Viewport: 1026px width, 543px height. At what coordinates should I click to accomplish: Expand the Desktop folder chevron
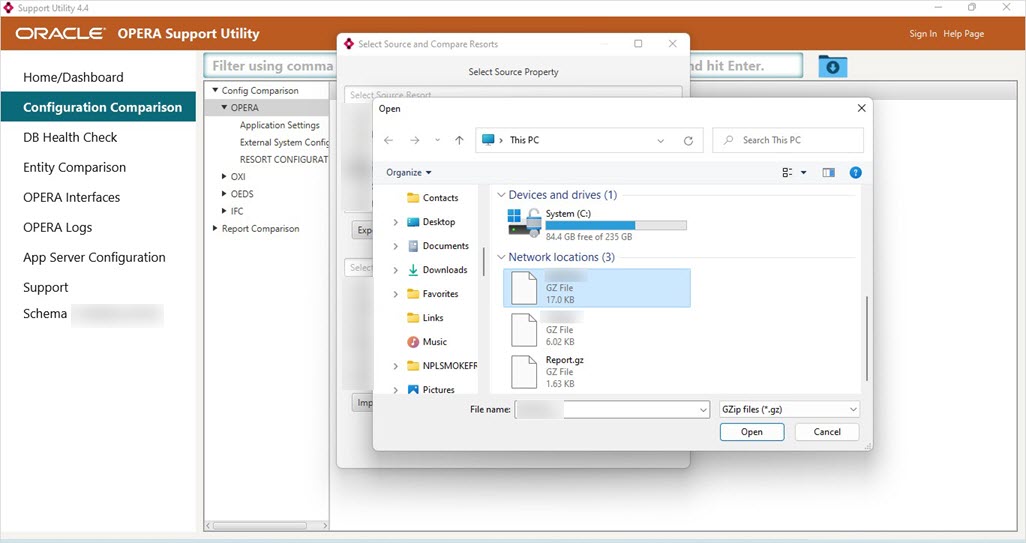pyautogui.click(x=395, y=222)
